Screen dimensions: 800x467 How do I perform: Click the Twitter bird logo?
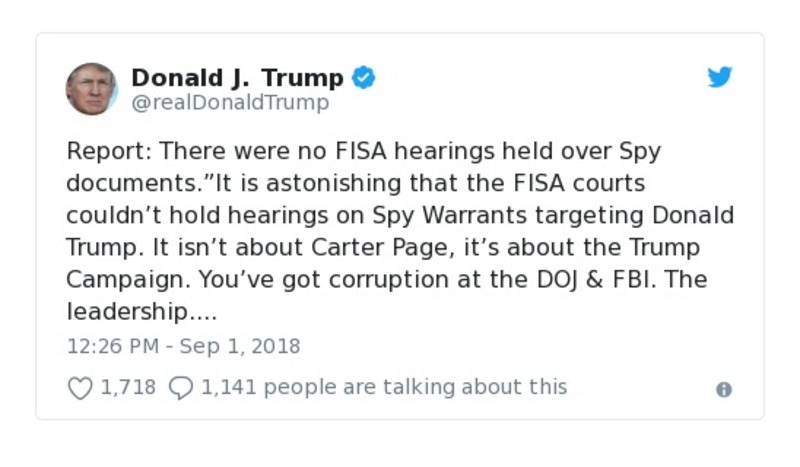(720, 78)
